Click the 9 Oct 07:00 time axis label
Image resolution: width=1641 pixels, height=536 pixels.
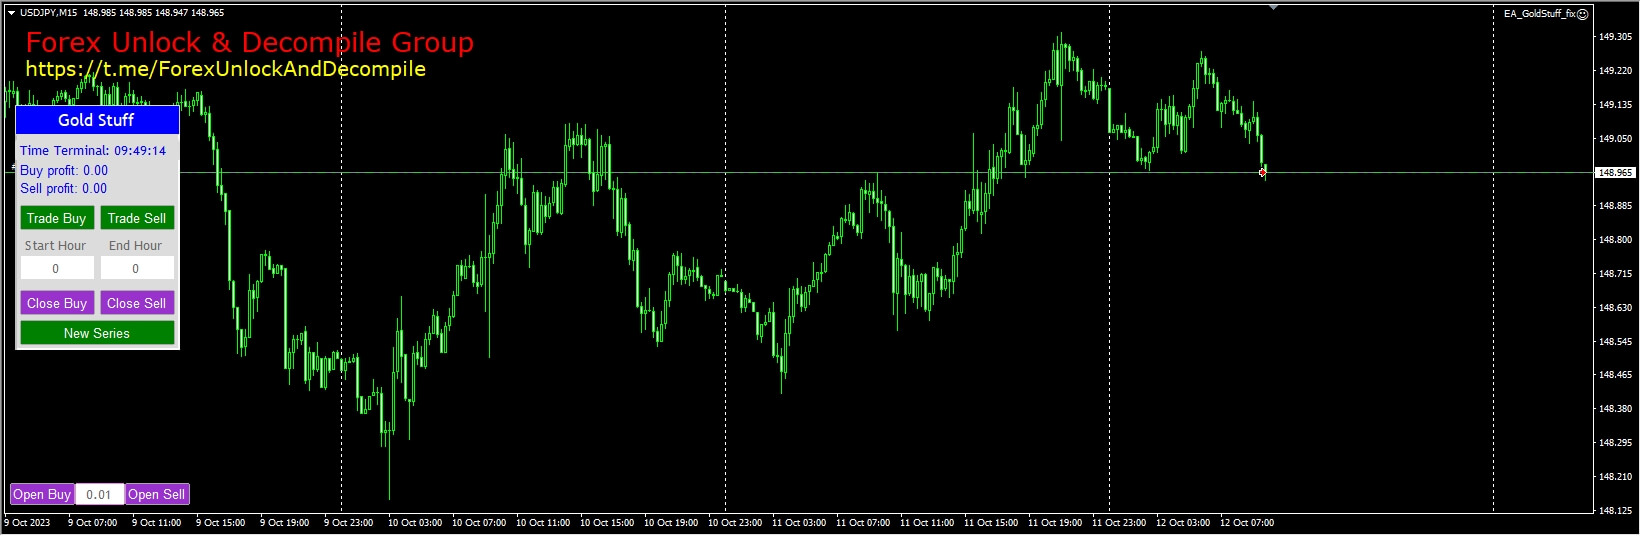pos(92,523)
